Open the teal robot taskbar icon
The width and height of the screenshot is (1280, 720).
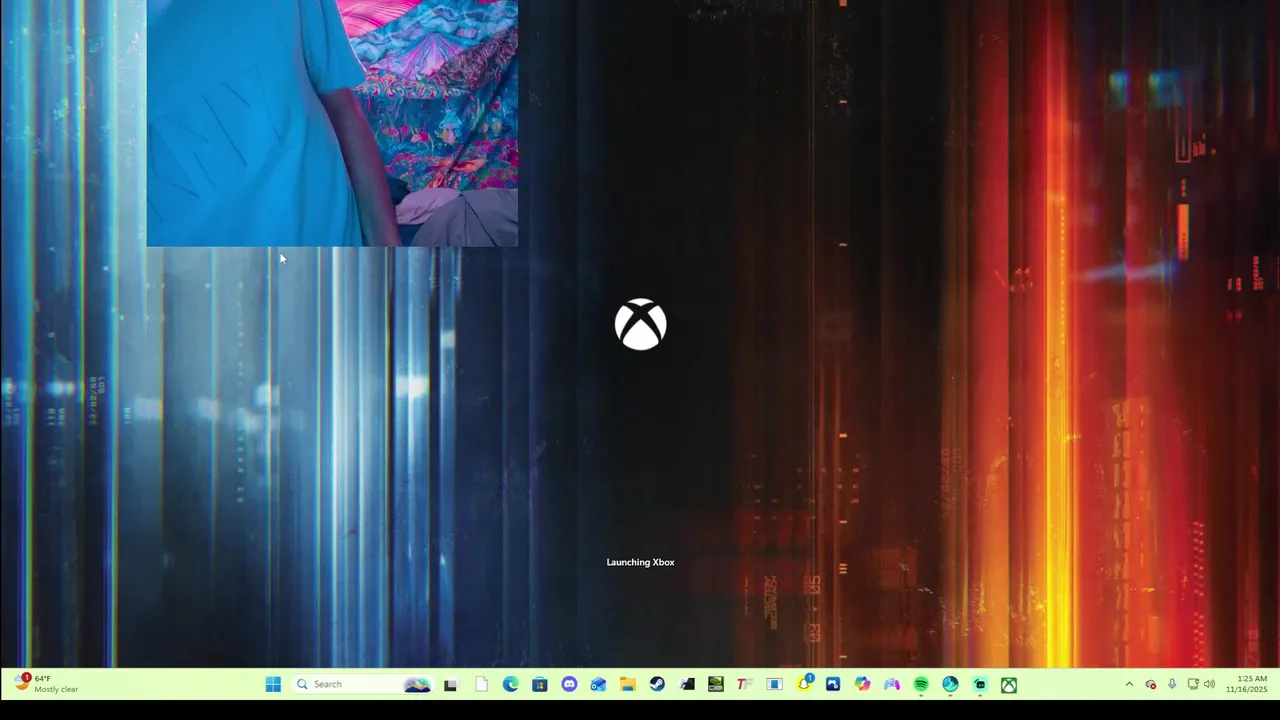click(980, 685)
